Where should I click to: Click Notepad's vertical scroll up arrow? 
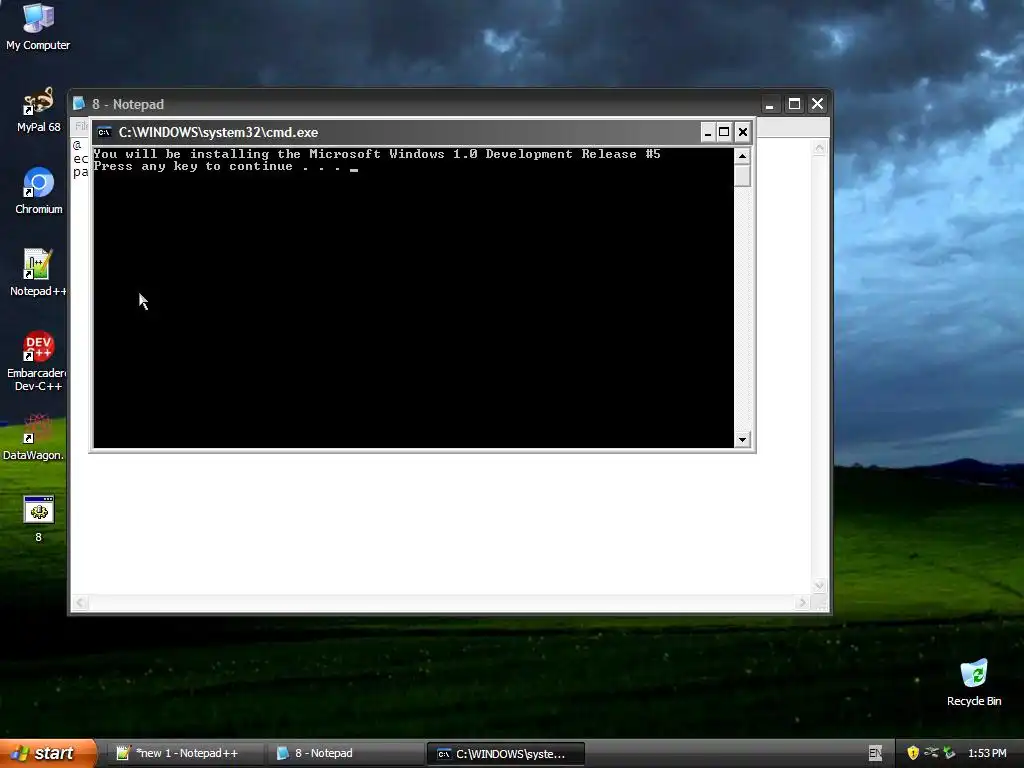click(x=820, y=148)
